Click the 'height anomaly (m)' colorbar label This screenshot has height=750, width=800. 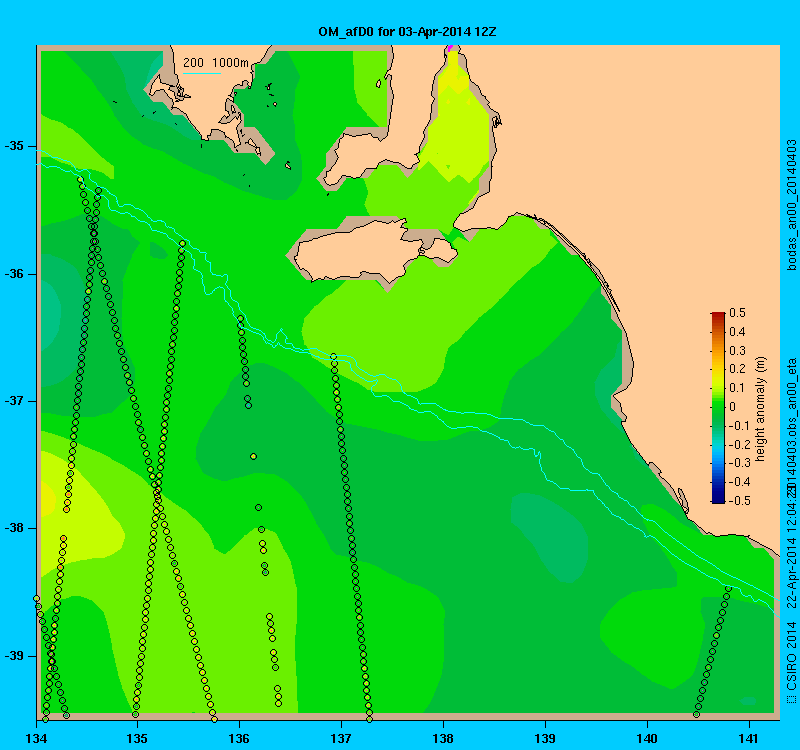[761, 409]
